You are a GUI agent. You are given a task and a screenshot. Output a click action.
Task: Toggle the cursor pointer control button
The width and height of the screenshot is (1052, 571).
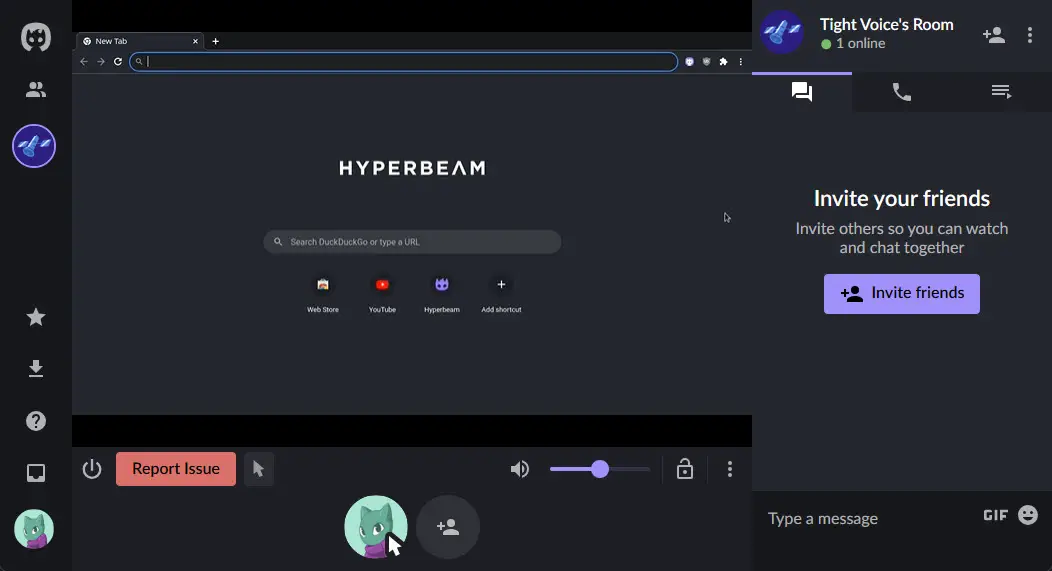[258, 469]
